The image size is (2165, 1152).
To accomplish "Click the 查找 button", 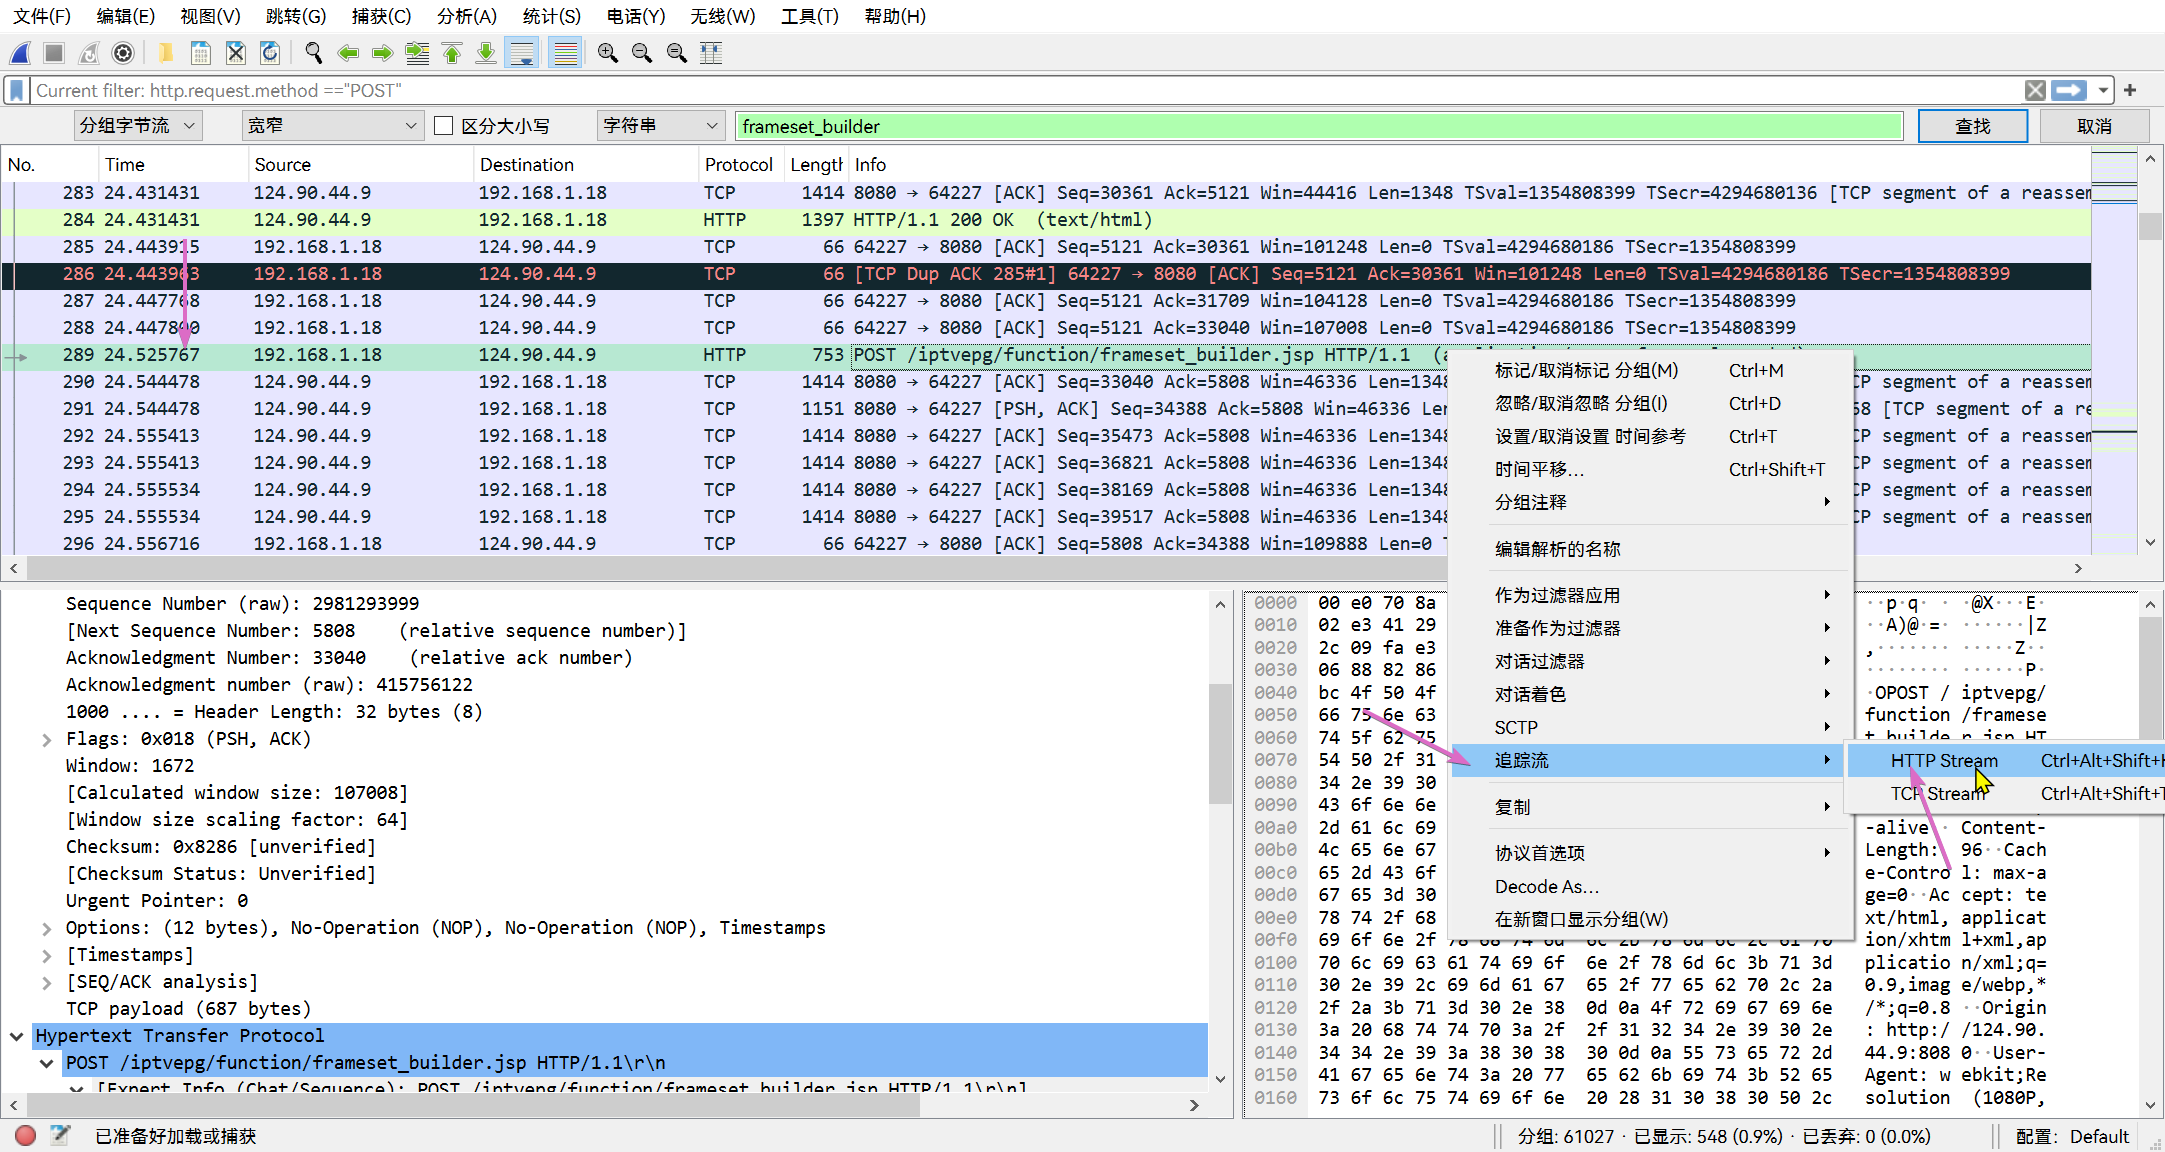I will pyautogui.click(x=1971, y=126).
